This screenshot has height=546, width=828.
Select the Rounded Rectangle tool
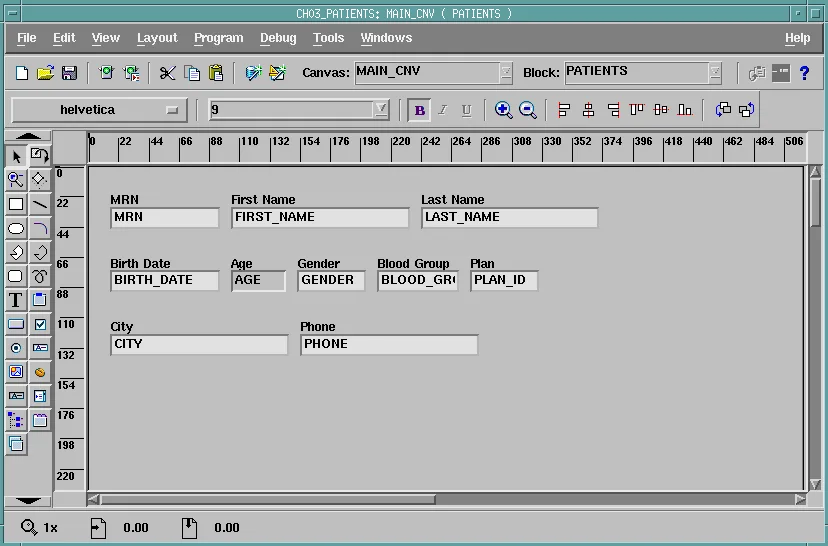click(x=16, y=276)
